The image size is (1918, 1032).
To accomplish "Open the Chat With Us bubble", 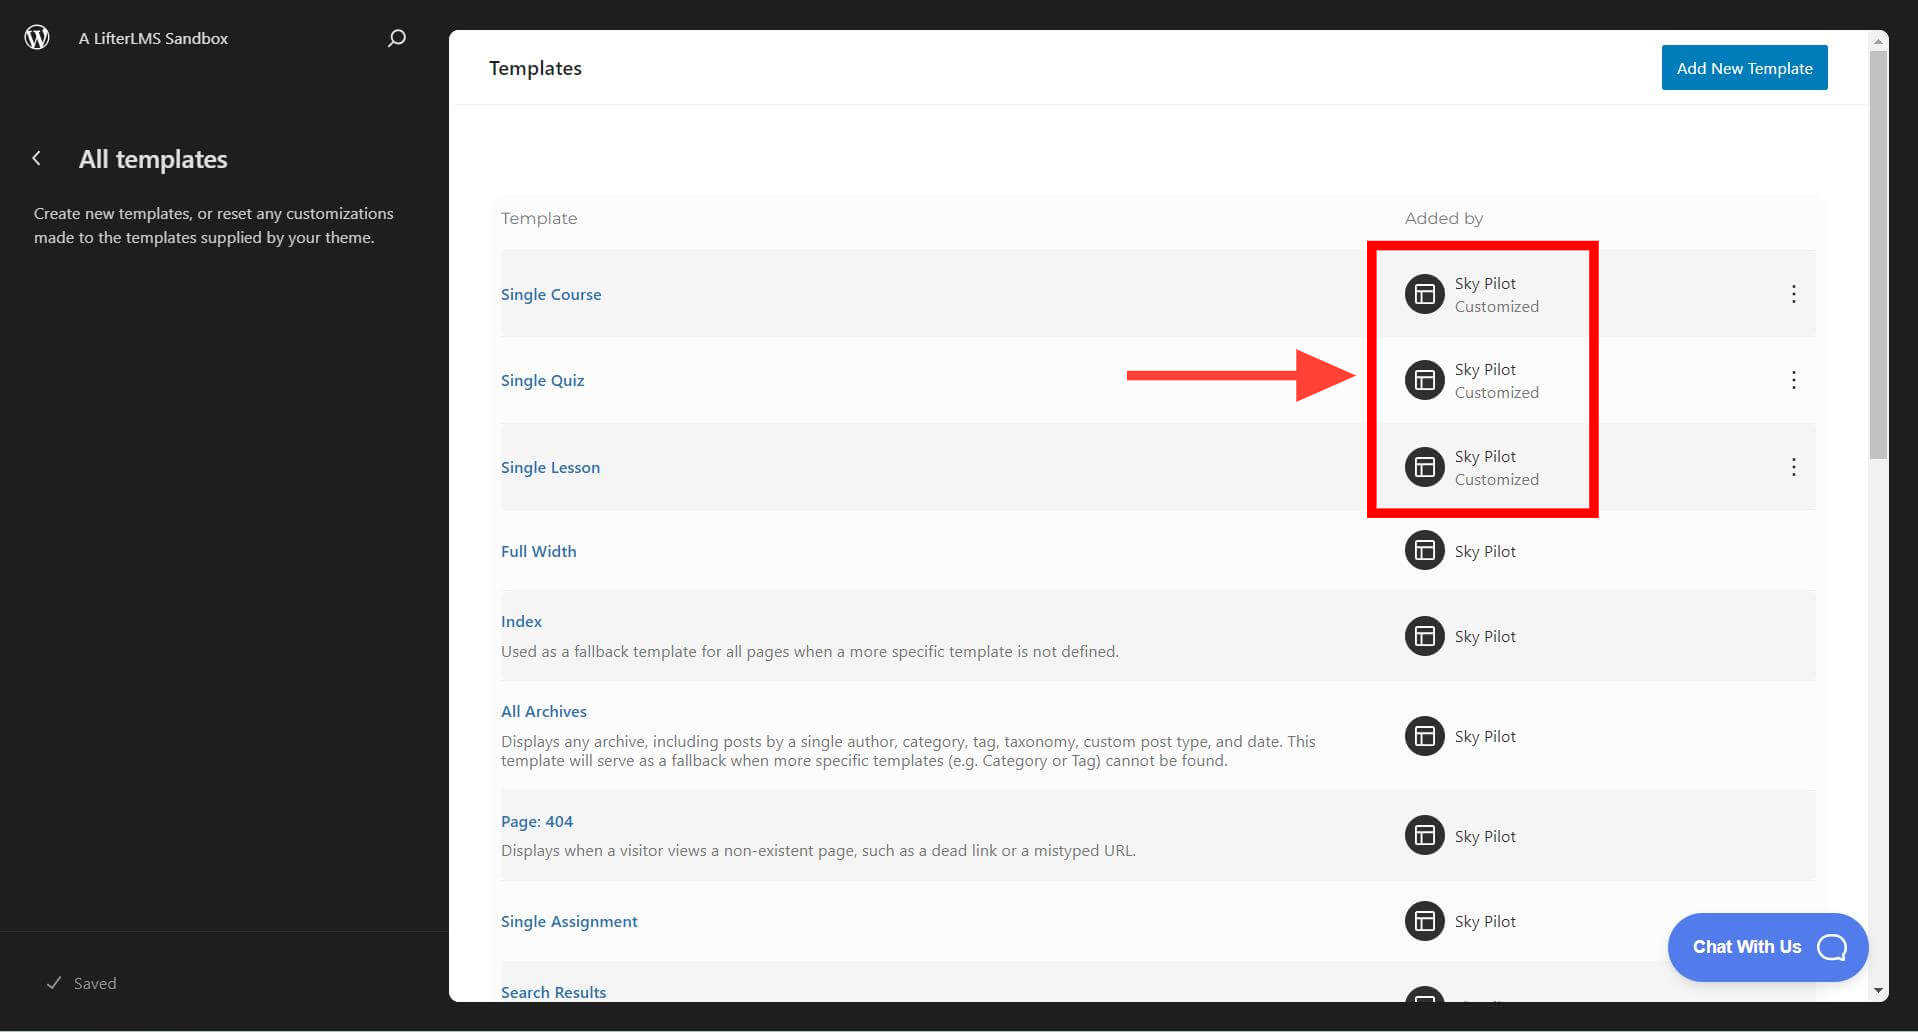I will click(1766, 947).
